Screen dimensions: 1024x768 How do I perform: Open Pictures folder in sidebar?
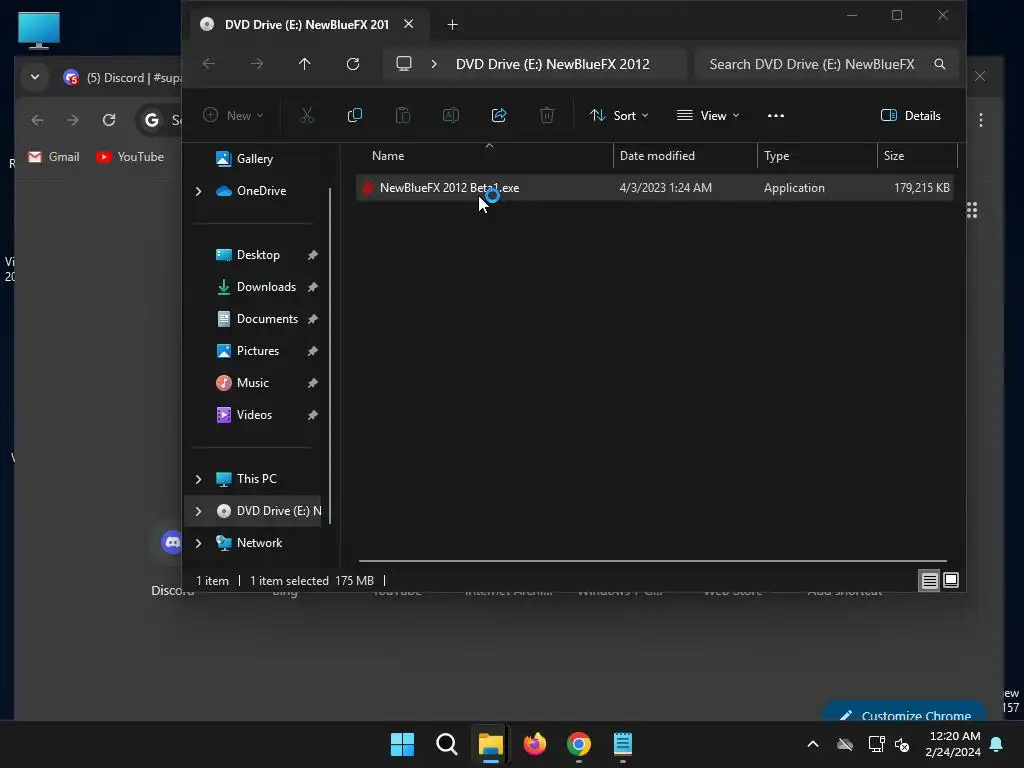click(257, 351)
